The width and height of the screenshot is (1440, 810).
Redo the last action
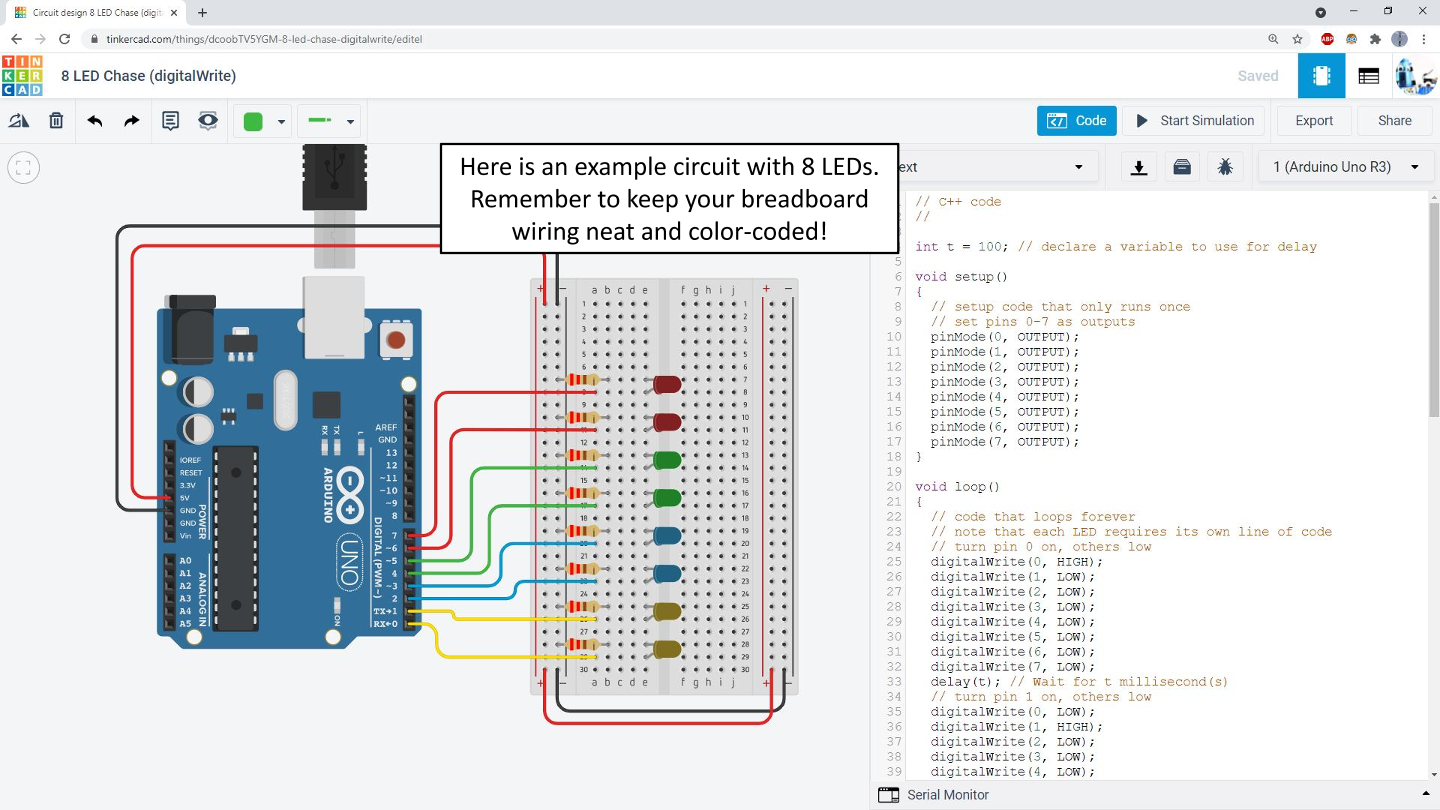(131, 121)
